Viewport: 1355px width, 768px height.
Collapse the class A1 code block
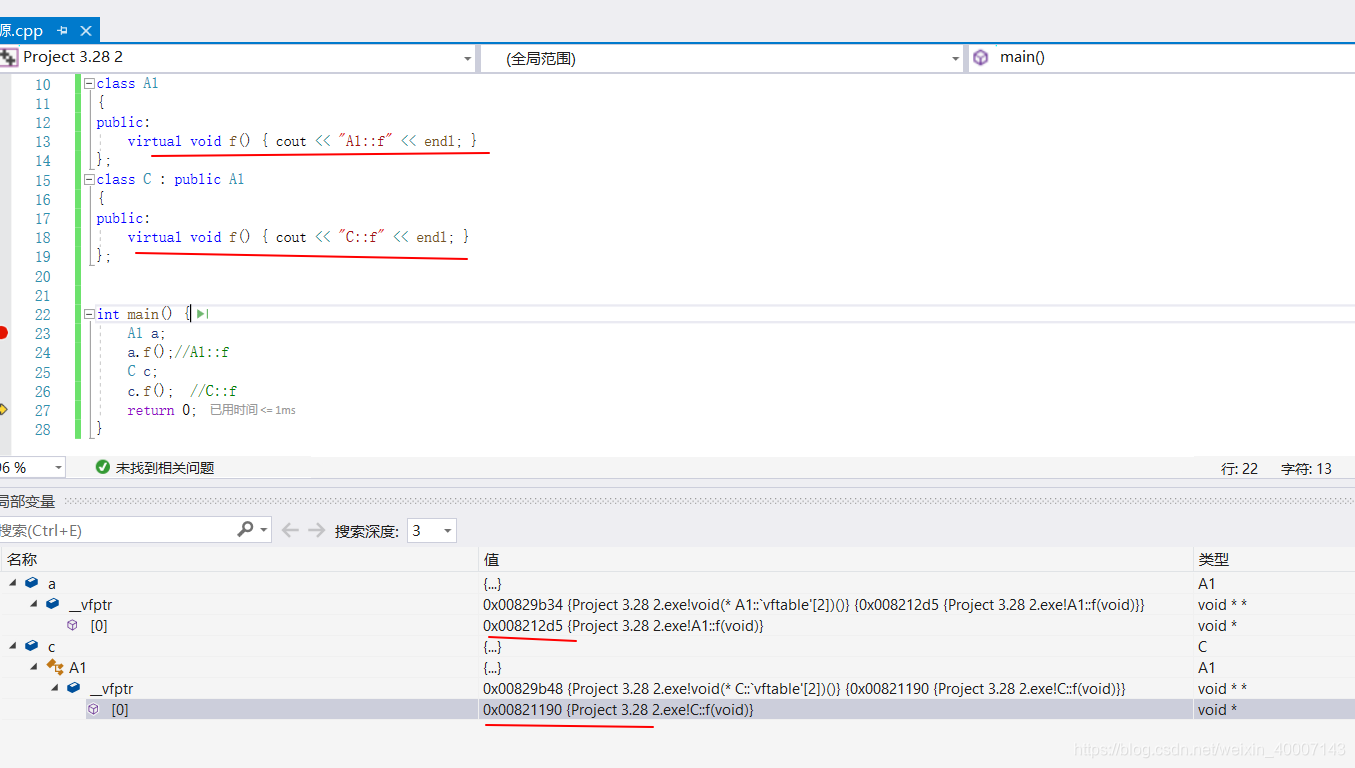tap(89, 84)
